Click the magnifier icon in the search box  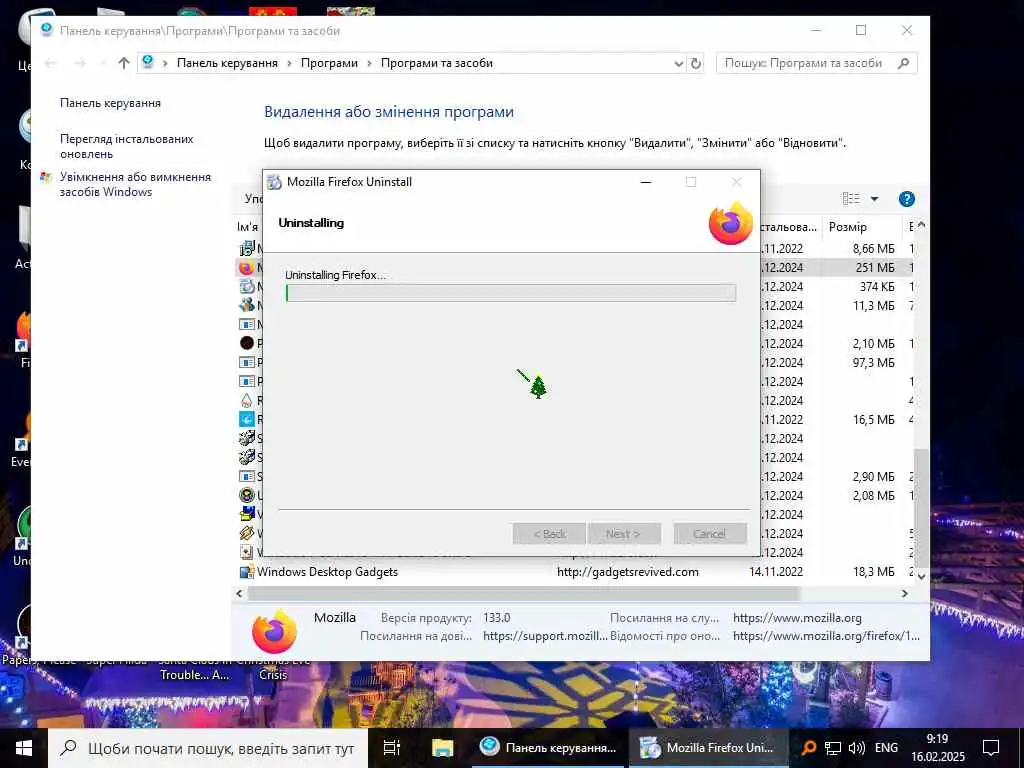point(904,63)
